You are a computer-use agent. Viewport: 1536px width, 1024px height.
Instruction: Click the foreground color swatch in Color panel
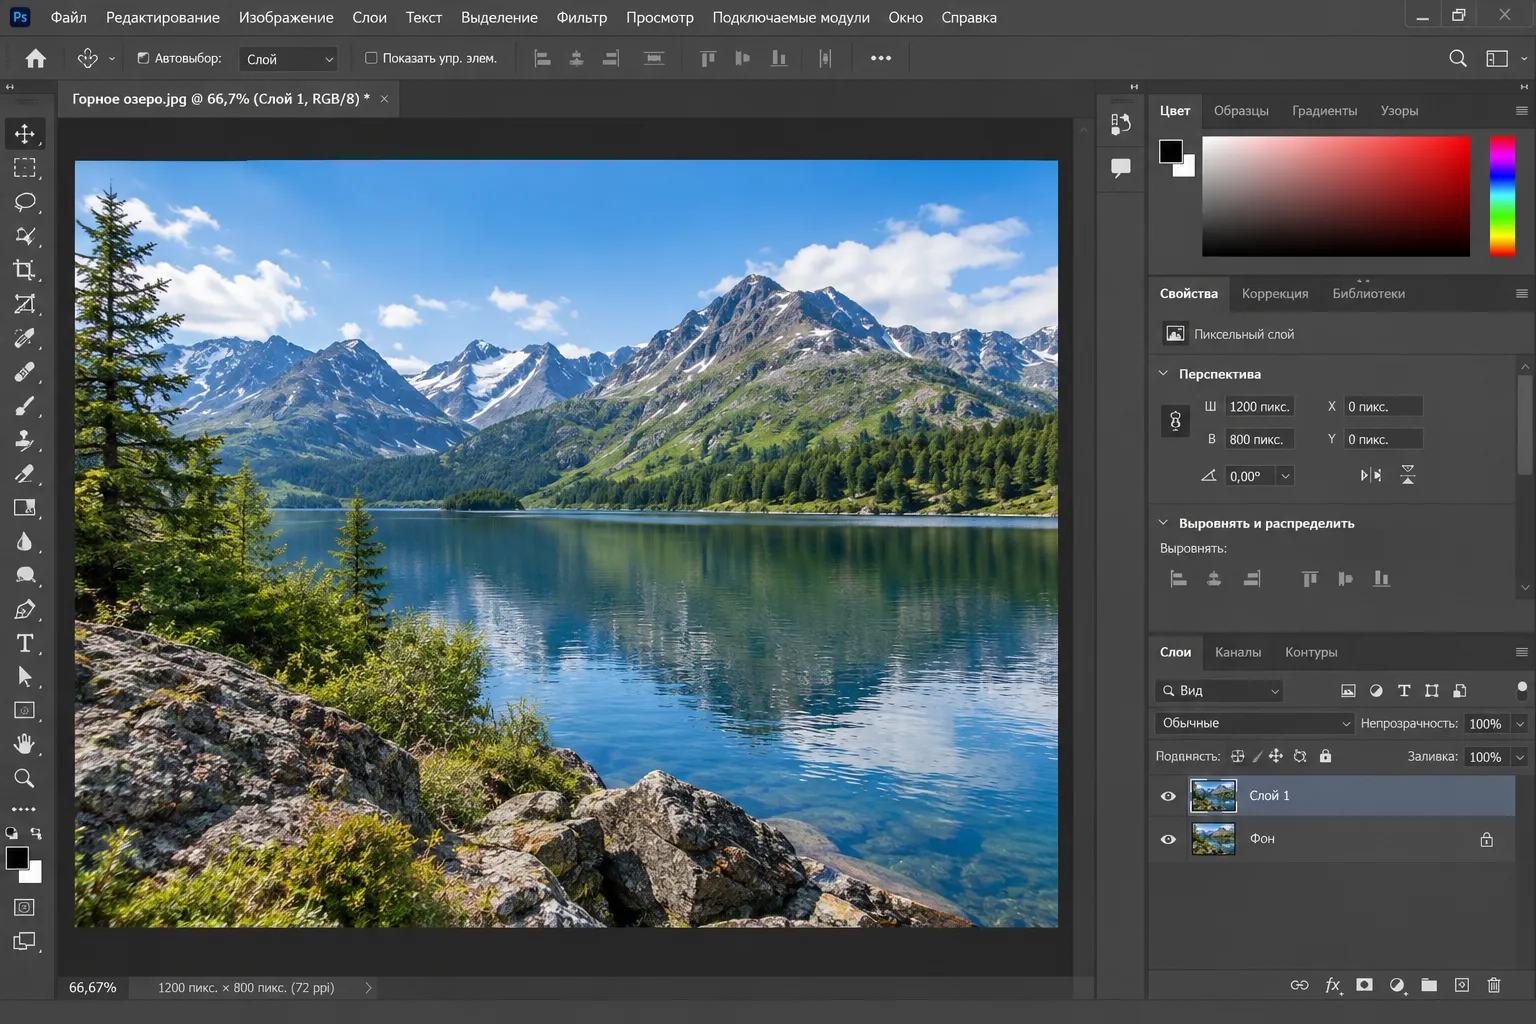[x=1171, y=151]
